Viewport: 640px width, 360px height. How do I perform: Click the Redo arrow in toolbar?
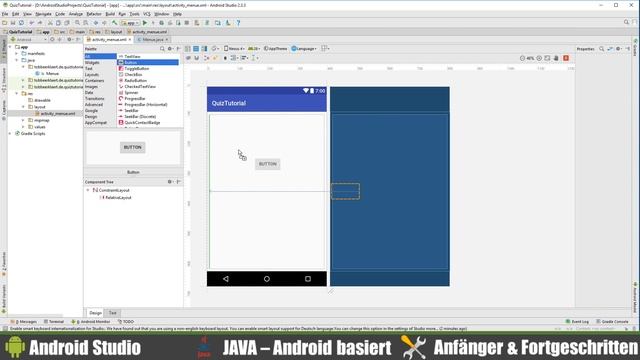click(x=40, y=23)
